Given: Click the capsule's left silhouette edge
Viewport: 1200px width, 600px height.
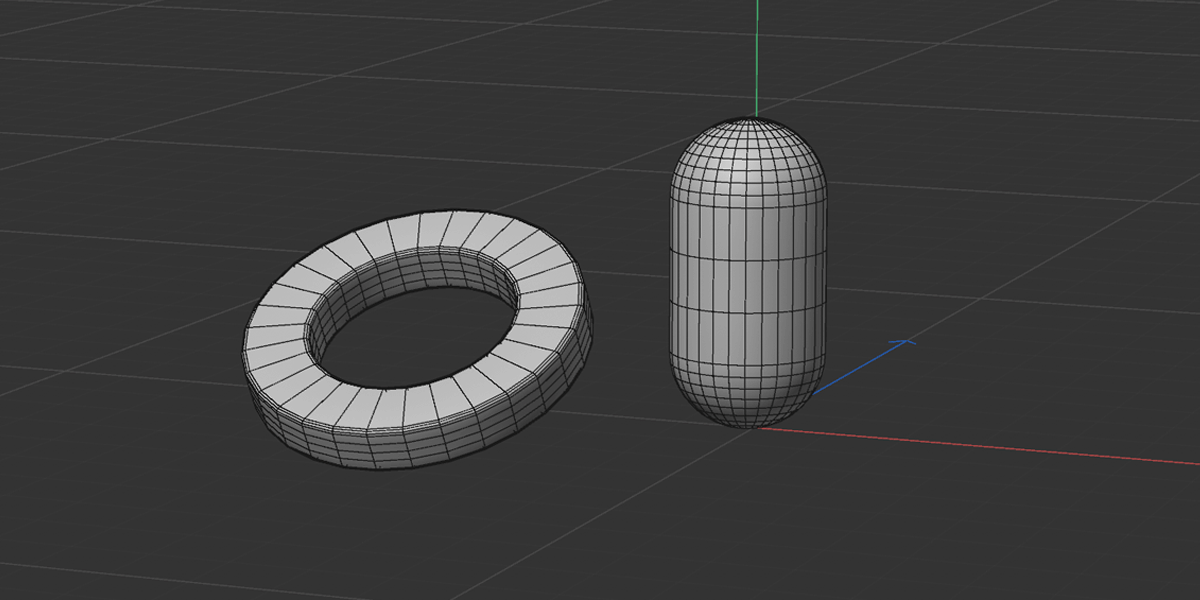Looking at the screenshot, I should click(669, 270).
